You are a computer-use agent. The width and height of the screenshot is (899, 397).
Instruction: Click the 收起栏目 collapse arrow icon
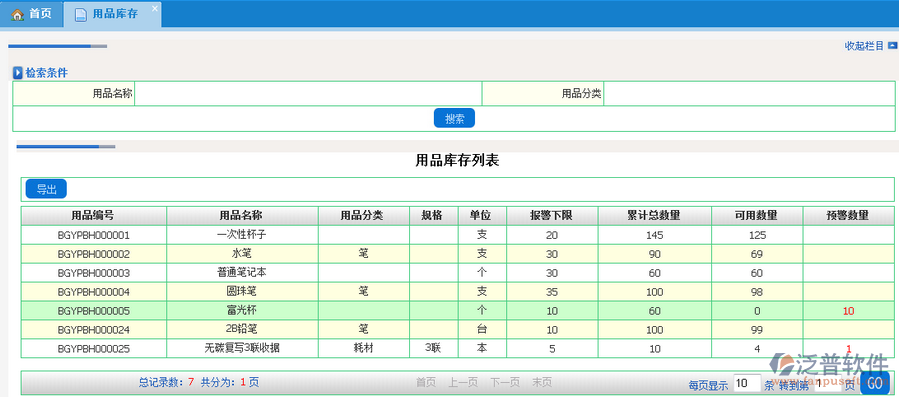point(892,45)
